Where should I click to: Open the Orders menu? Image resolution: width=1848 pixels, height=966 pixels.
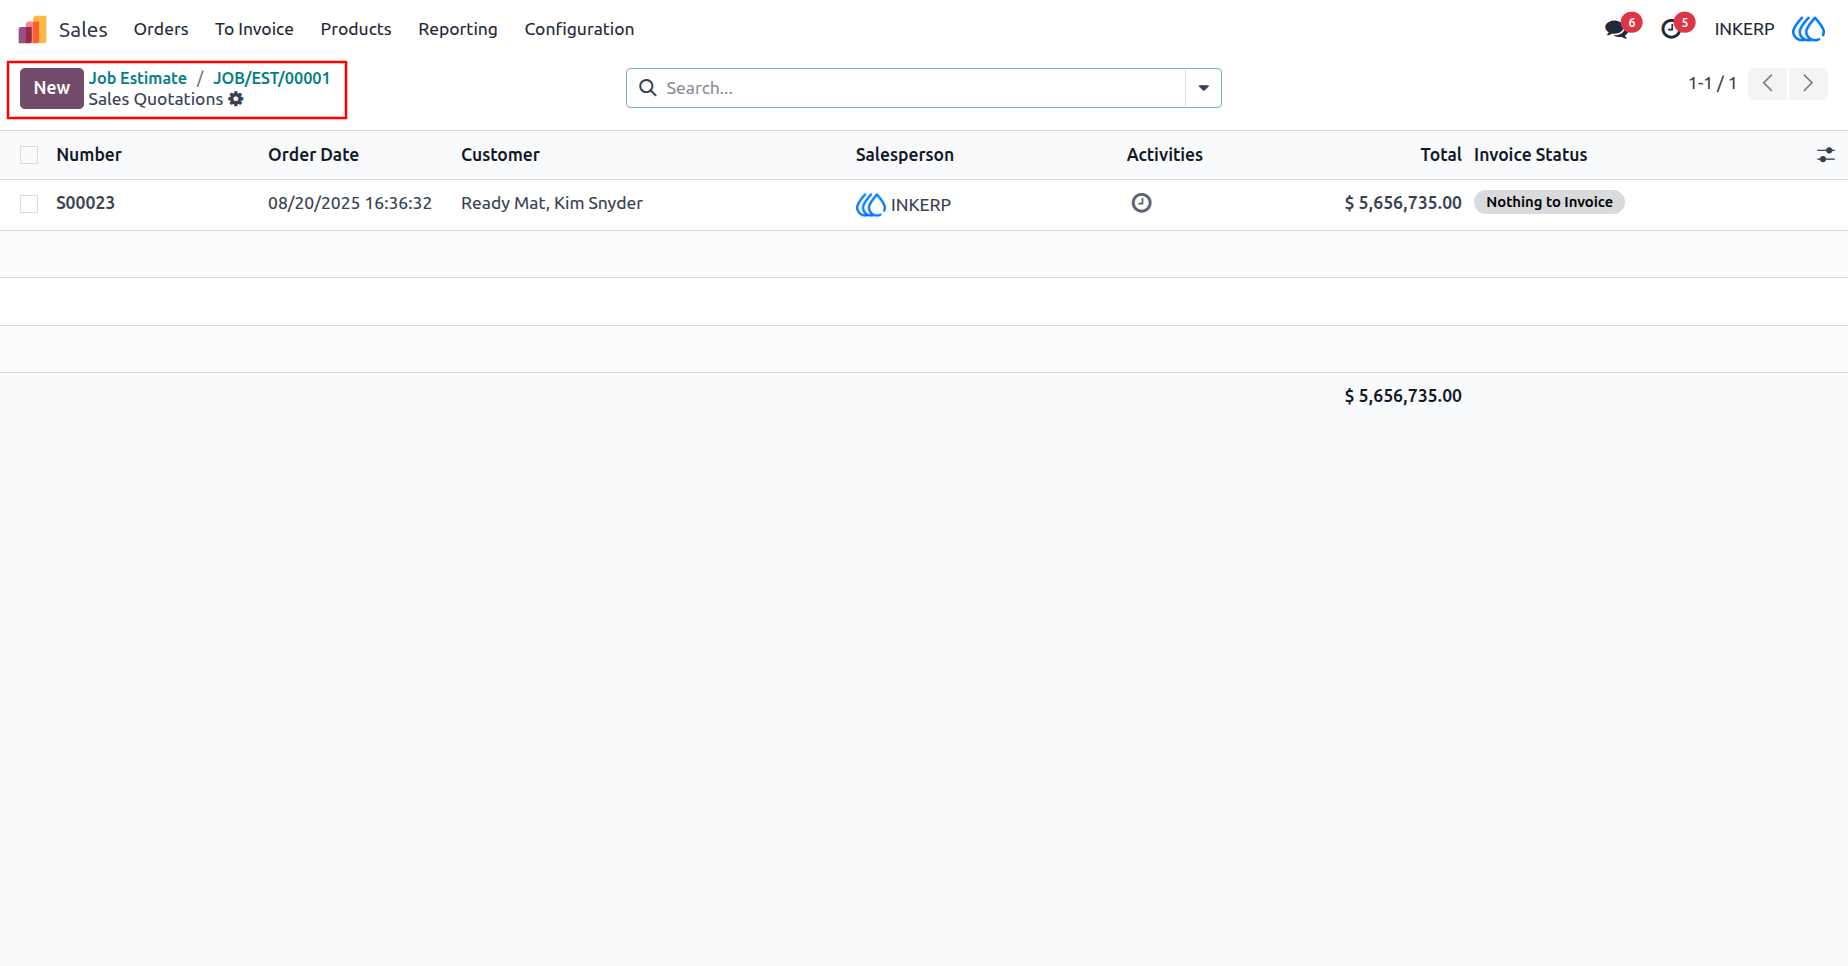tap(161, 29)
